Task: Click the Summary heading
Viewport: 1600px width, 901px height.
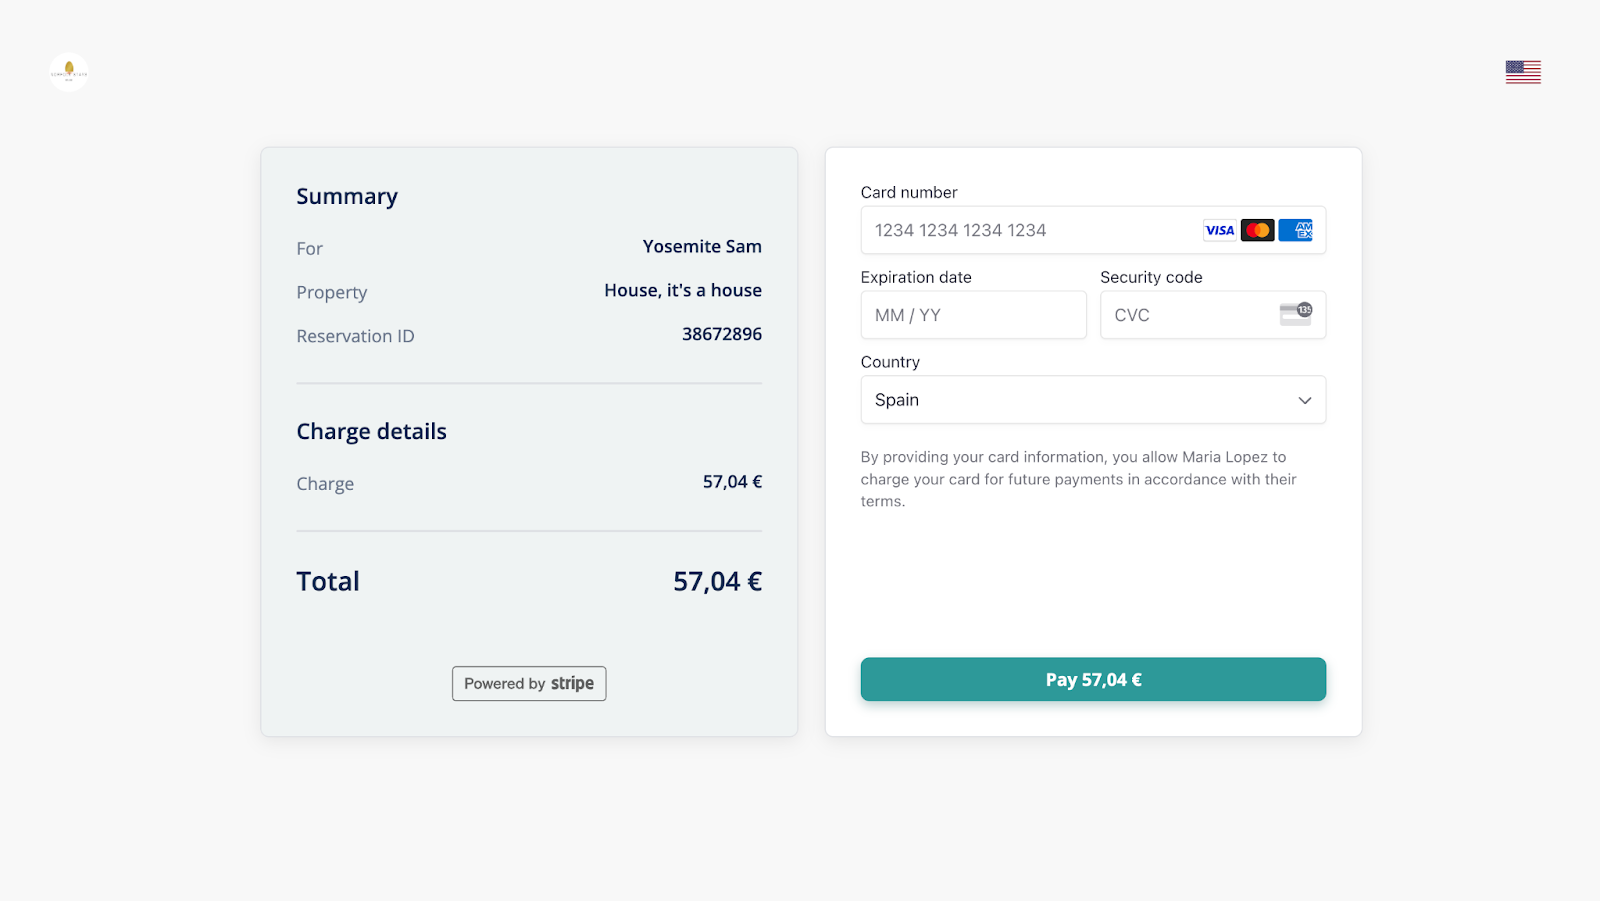Action: click(347, 197)
